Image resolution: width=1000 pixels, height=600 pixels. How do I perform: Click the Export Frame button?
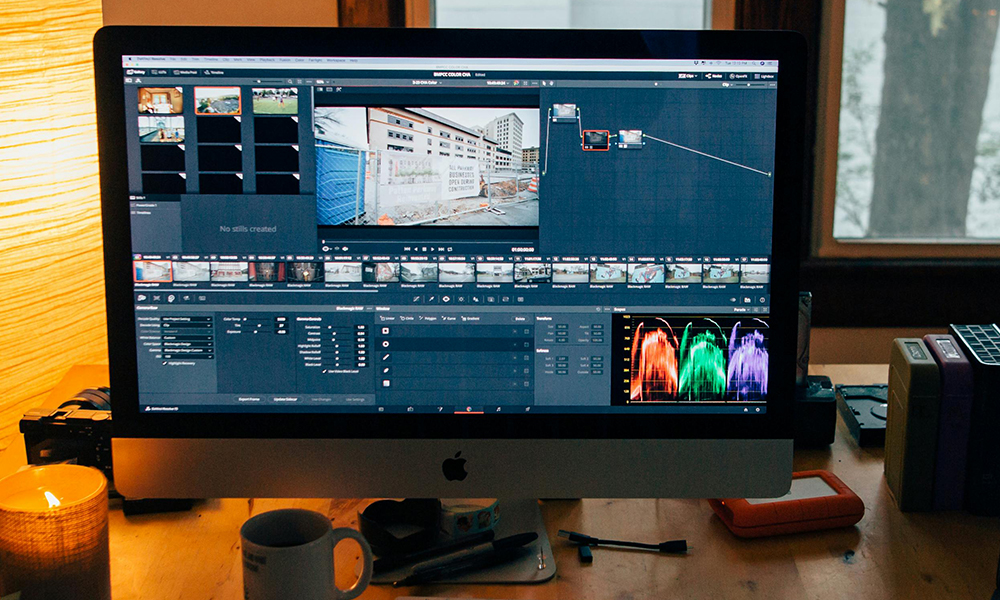[248, 398]
